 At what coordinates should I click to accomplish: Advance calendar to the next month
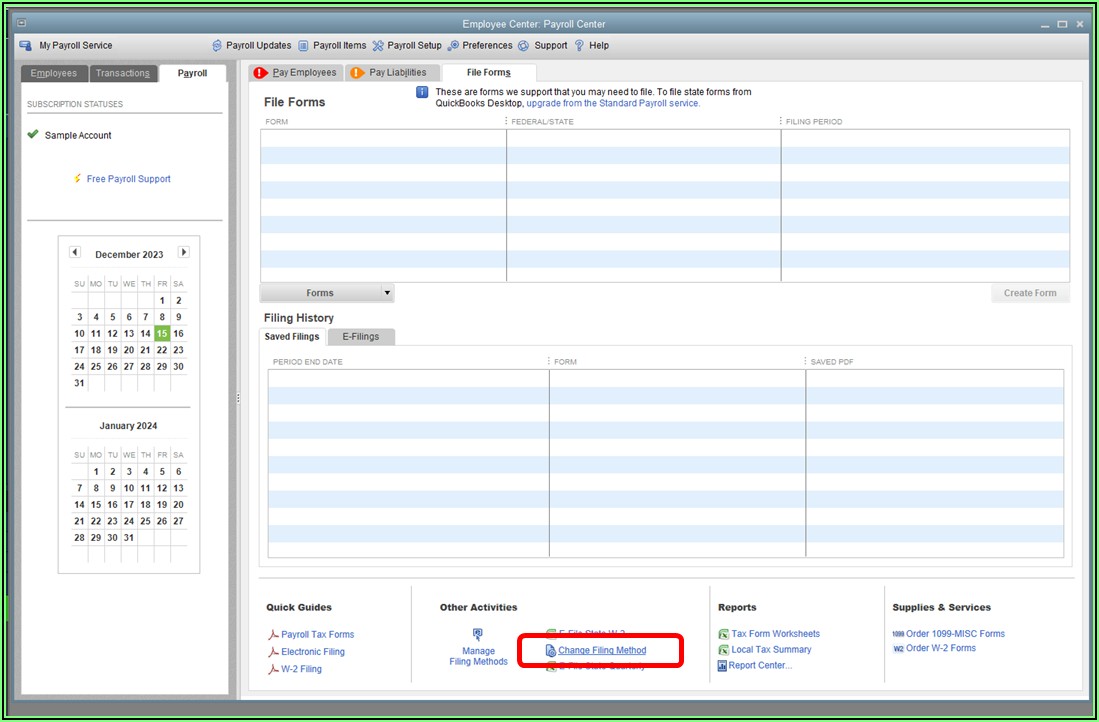[183, 253]
